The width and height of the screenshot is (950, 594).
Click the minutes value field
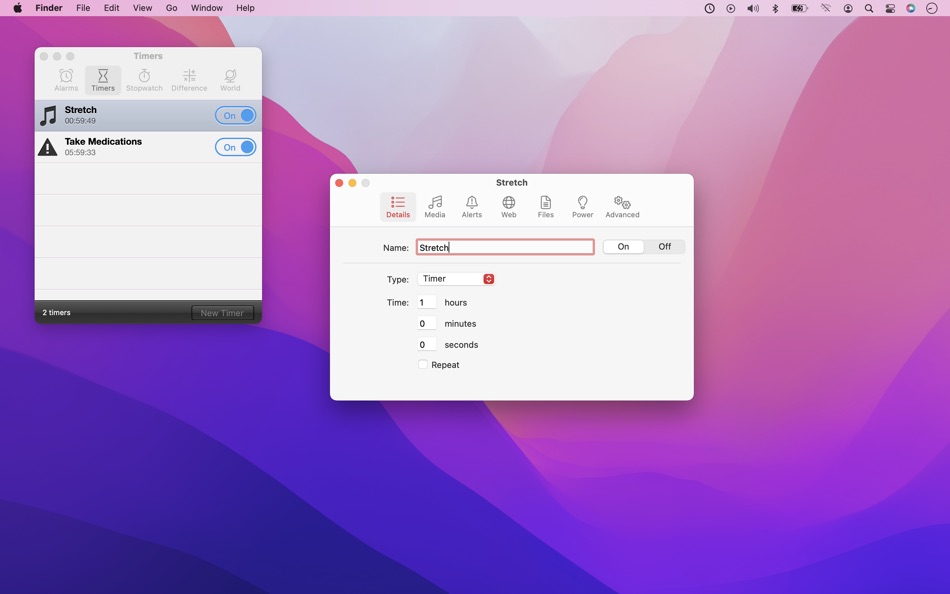(424, 323)
